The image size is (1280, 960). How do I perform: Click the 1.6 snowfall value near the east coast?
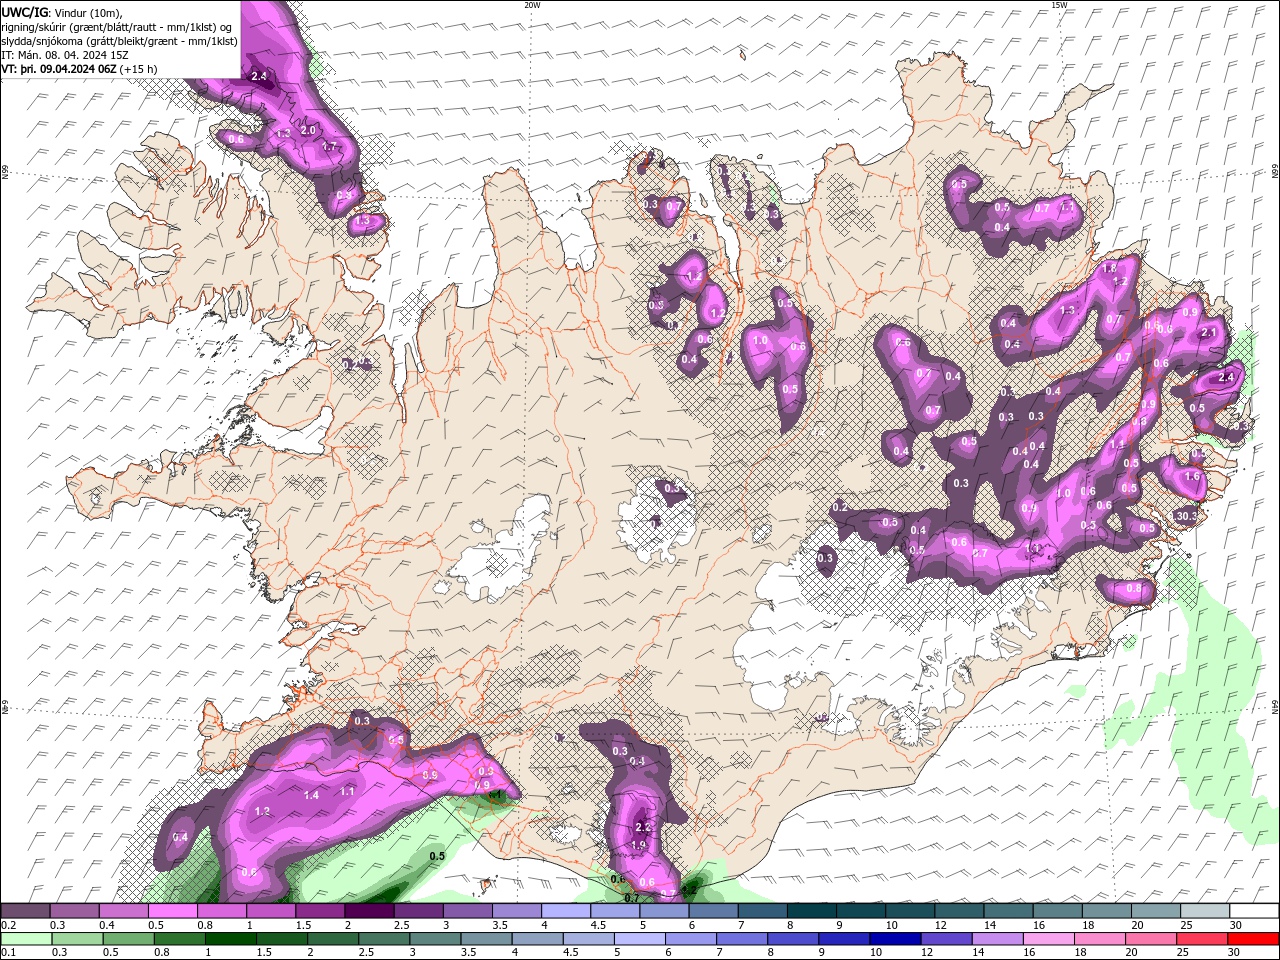click(x=1192, y=477)
